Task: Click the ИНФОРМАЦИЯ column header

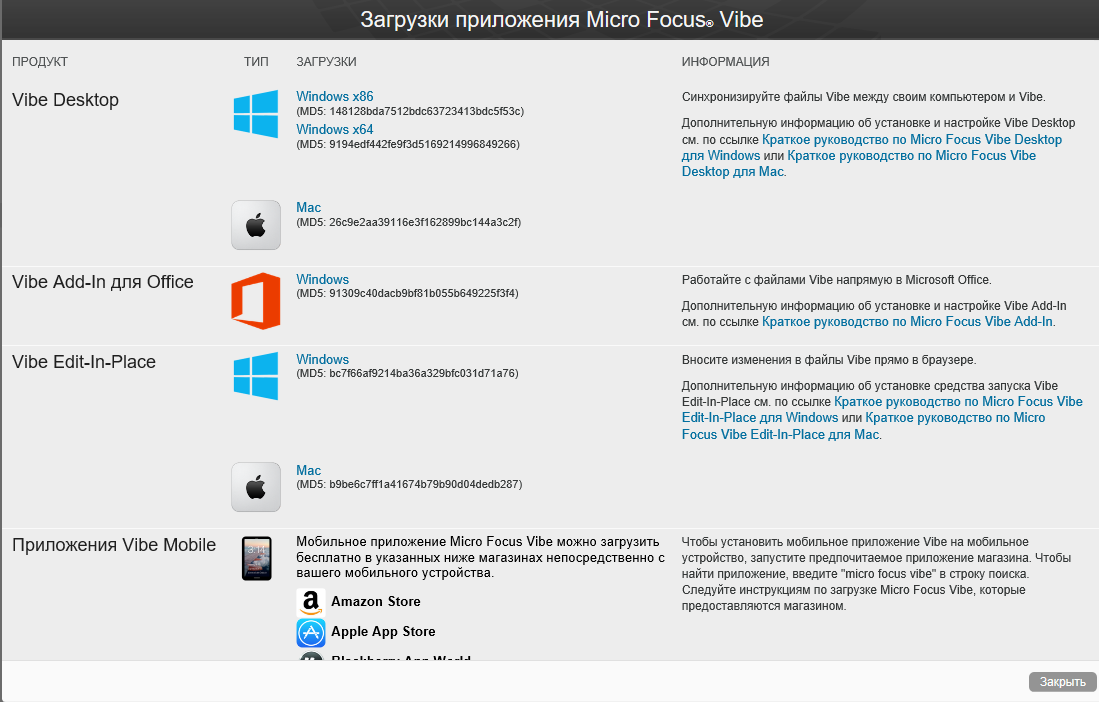Action: tap(725, 62)
